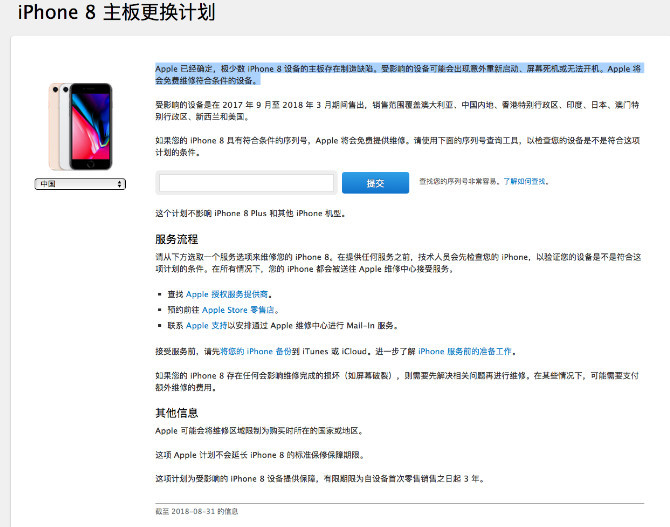Open the Apple Store 零售店 link
670x527 pixels.
238,310
